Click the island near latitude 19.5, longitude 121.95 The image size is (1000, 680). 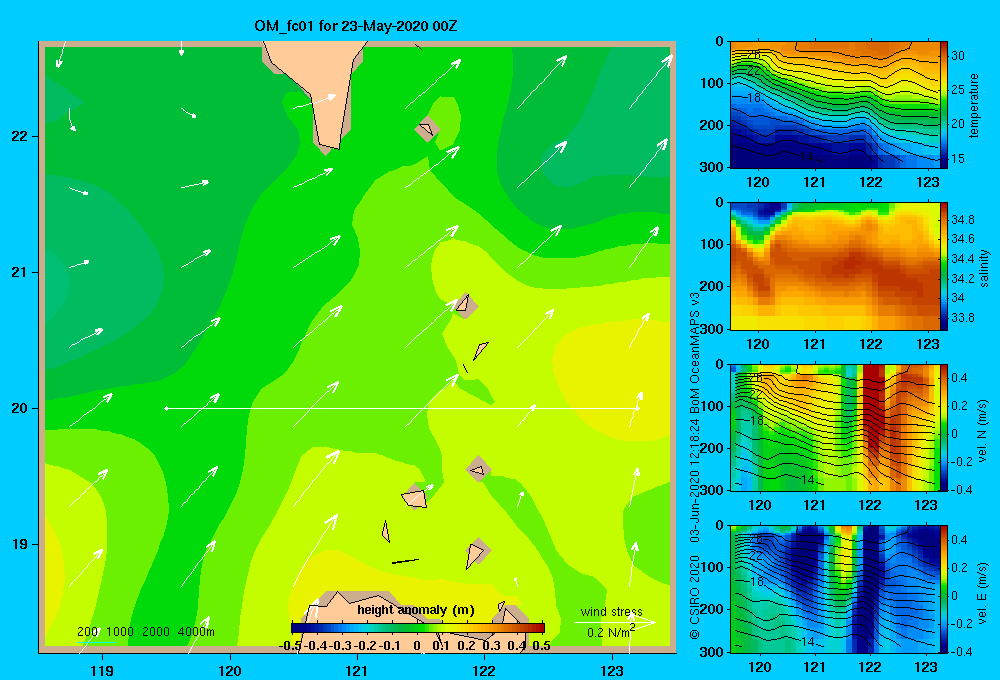point(478,470)
